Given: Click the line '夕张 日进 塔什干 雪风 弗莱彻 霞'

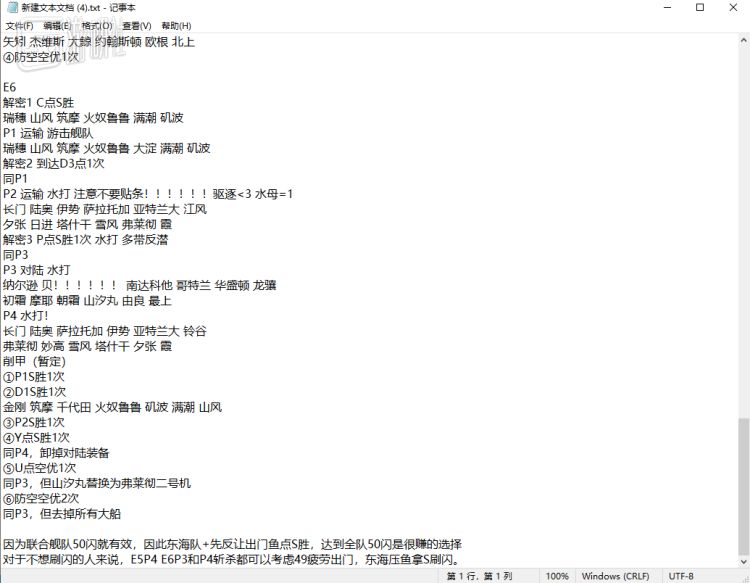Looking at the screenshot, I should pos(87,224).
